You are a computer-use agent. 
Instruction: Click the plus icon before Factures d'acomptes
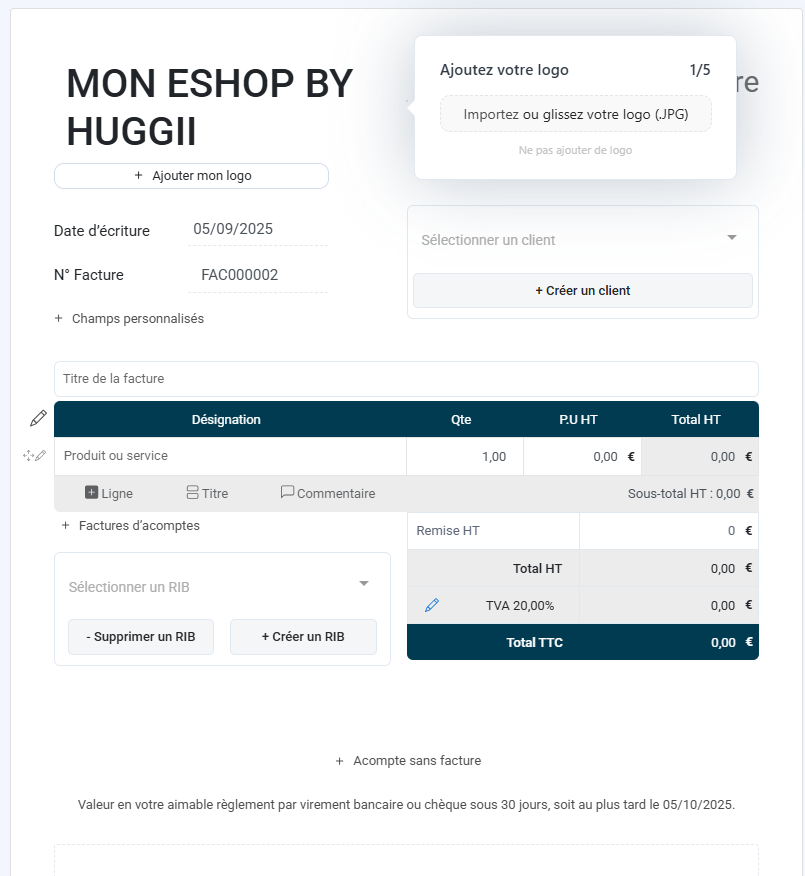[x=65, y=525]
